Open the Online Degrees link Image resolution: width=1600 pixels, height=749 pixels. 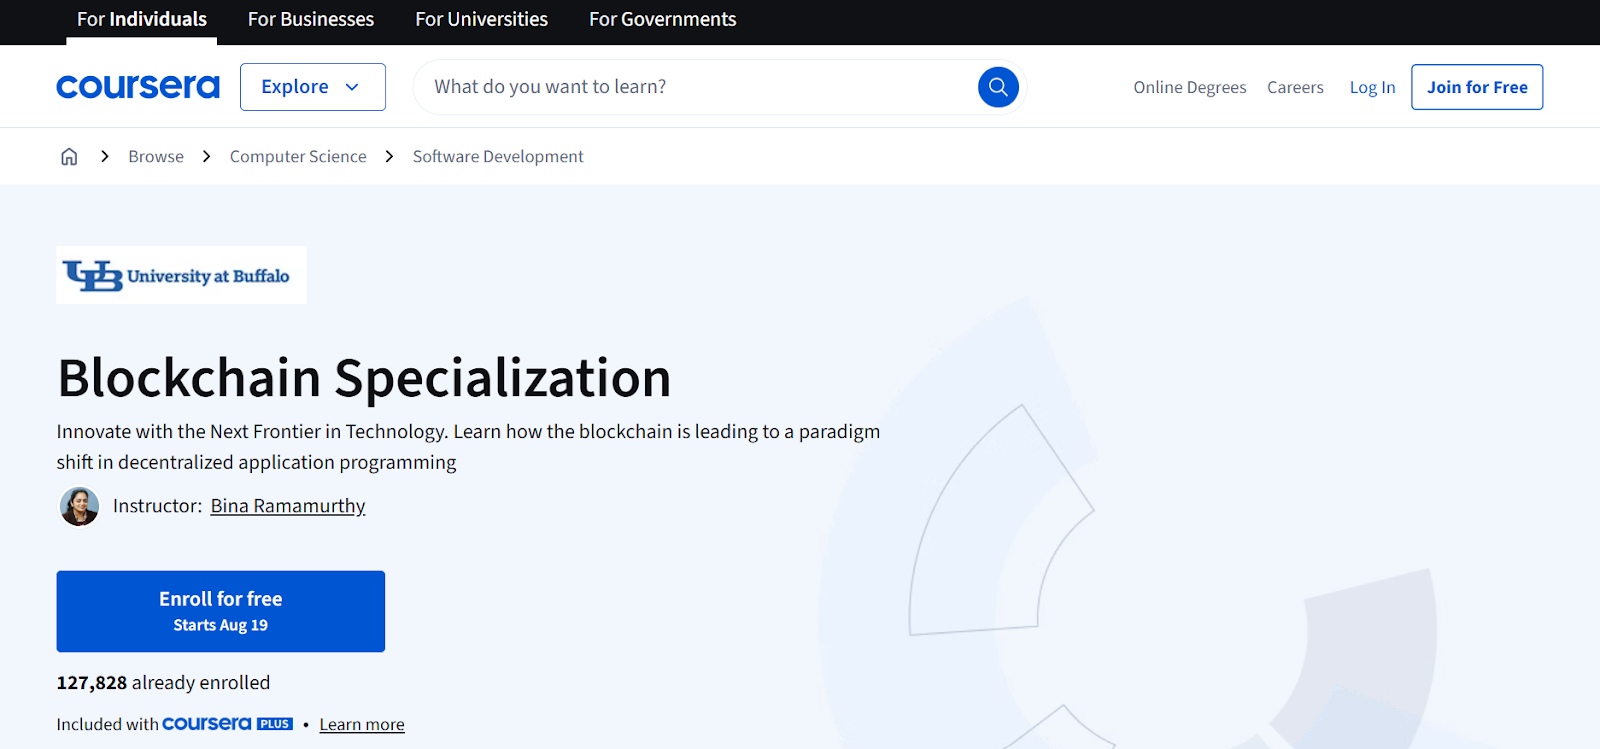click(1190, 87)
